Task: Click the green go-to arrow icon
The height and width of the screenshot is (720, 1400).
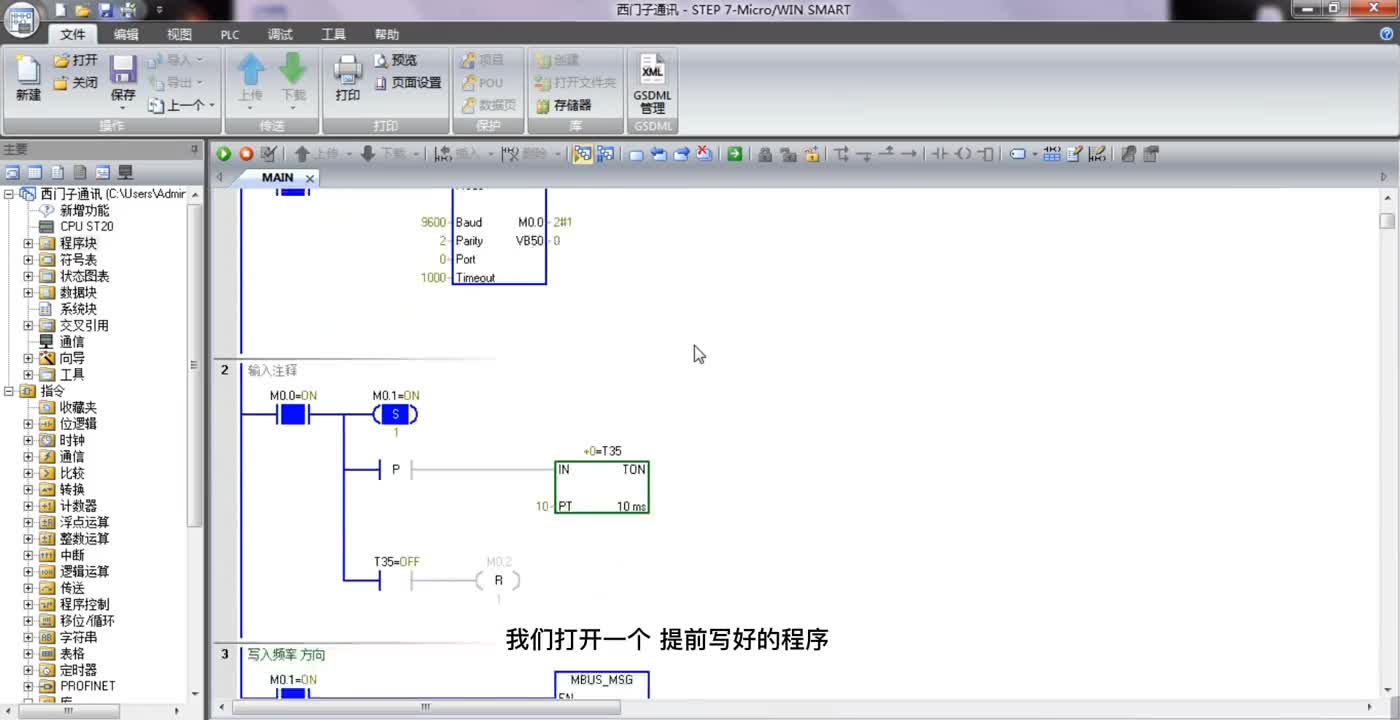Action: point(735,154)
